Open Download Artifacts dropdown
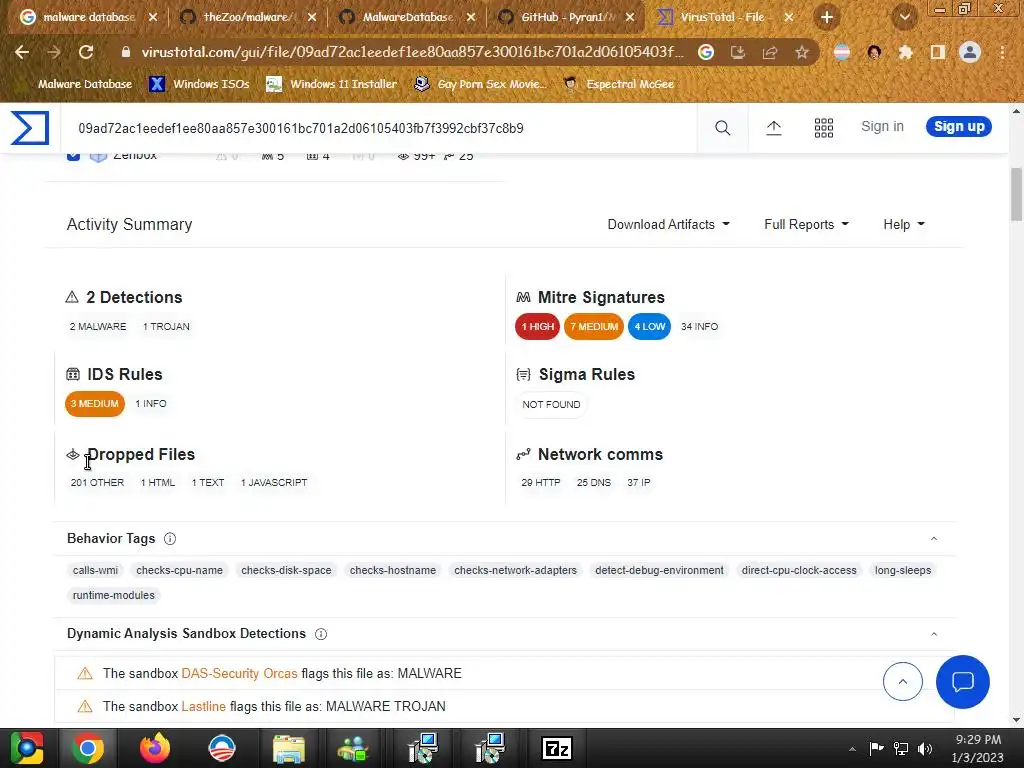This screenshot has width=1024, height=768. 668,225
